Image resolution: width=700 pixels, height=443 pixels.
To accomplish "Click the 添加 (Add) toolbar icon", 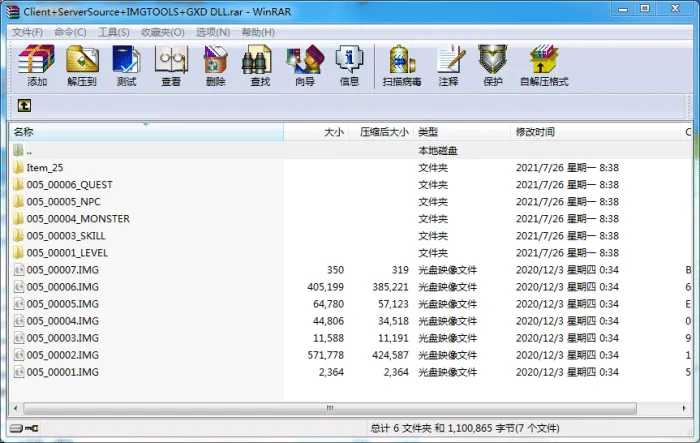I will pos(37,65).
